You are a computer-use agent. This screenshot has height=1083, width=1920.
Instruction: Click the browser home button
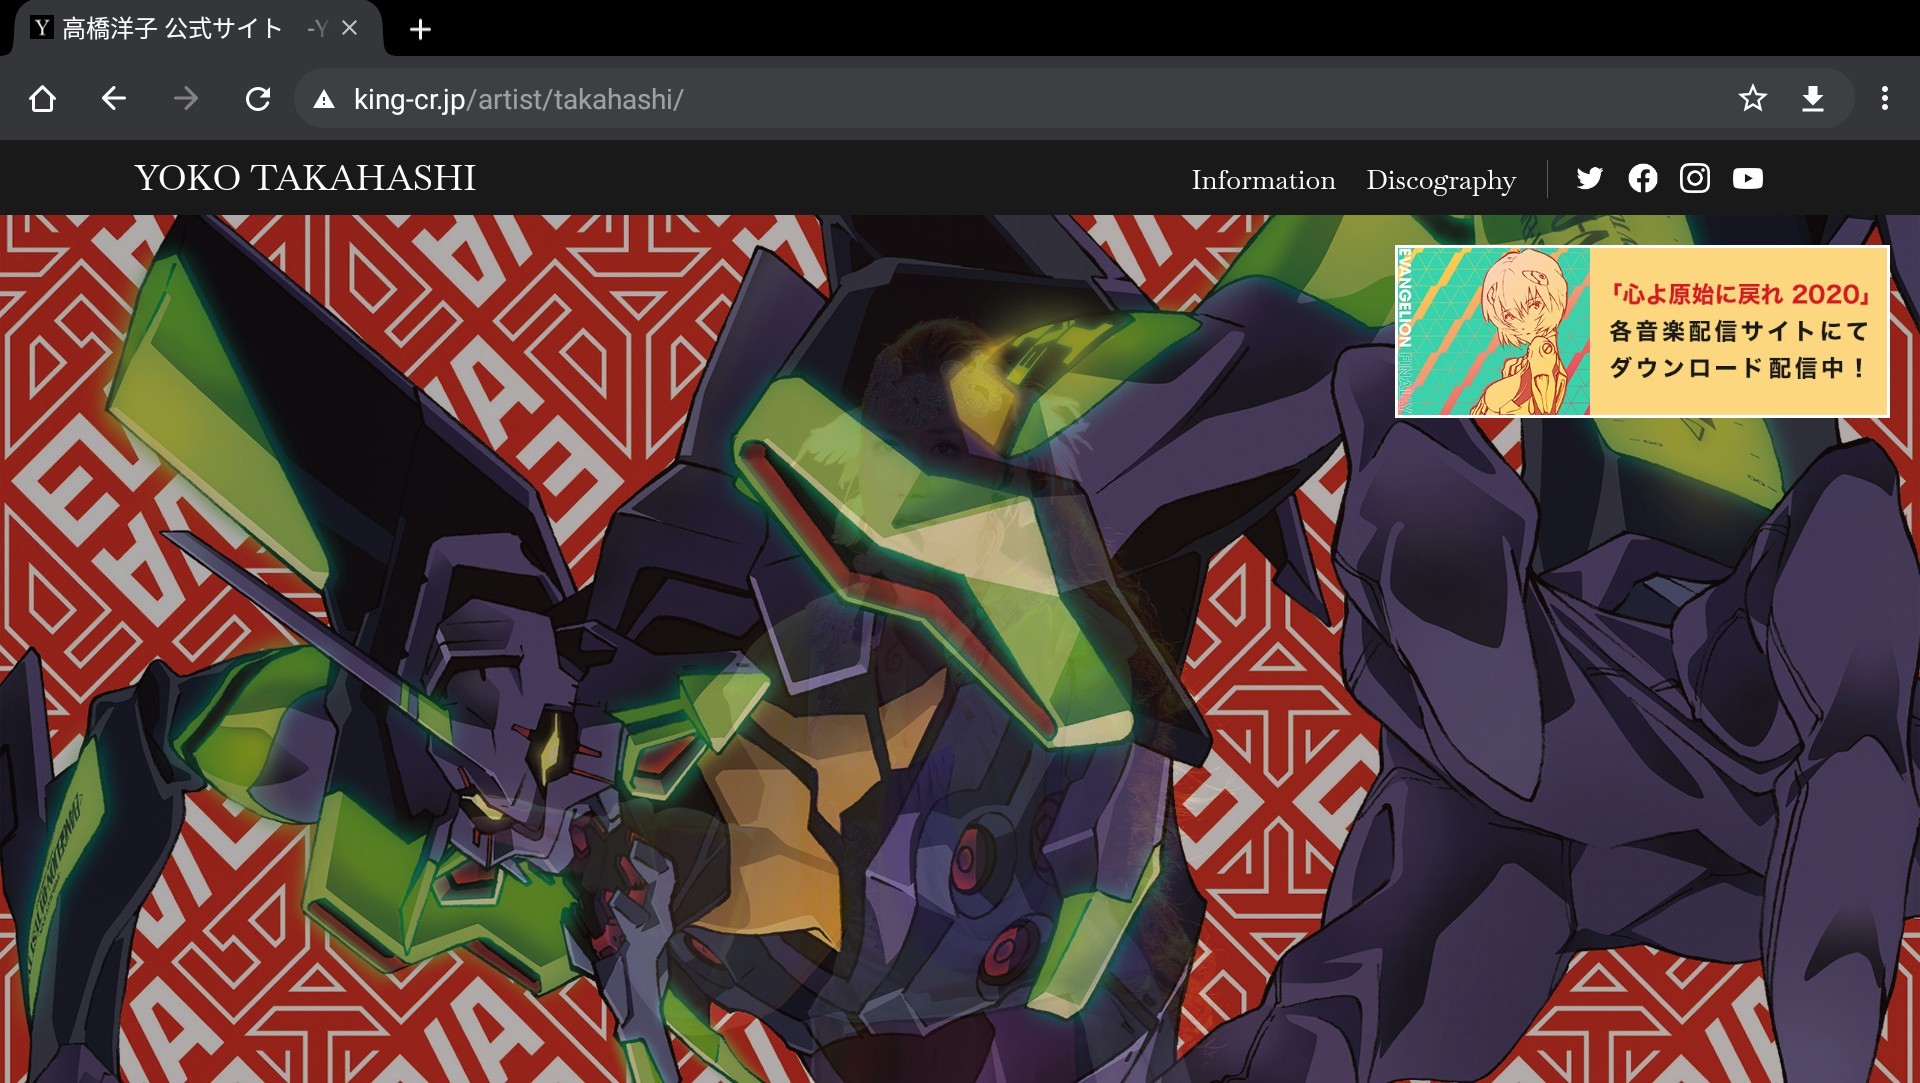pyautogui.click(x=42, y=99)
